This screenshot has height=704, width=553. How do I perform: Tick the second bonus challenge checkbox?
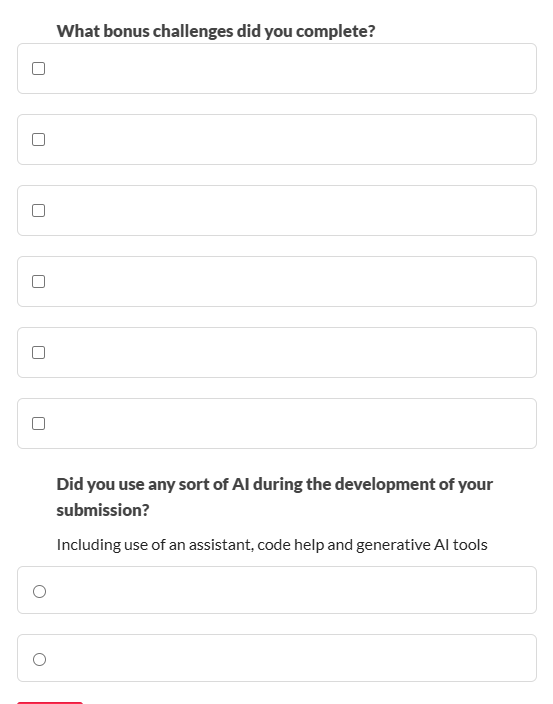[39, 140]
